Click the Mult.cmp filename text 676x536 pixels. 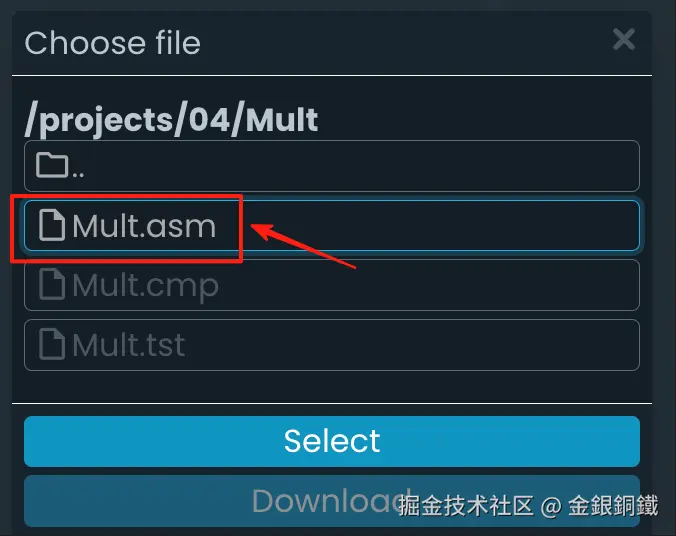pyautogui.click(x=146, y=287)
